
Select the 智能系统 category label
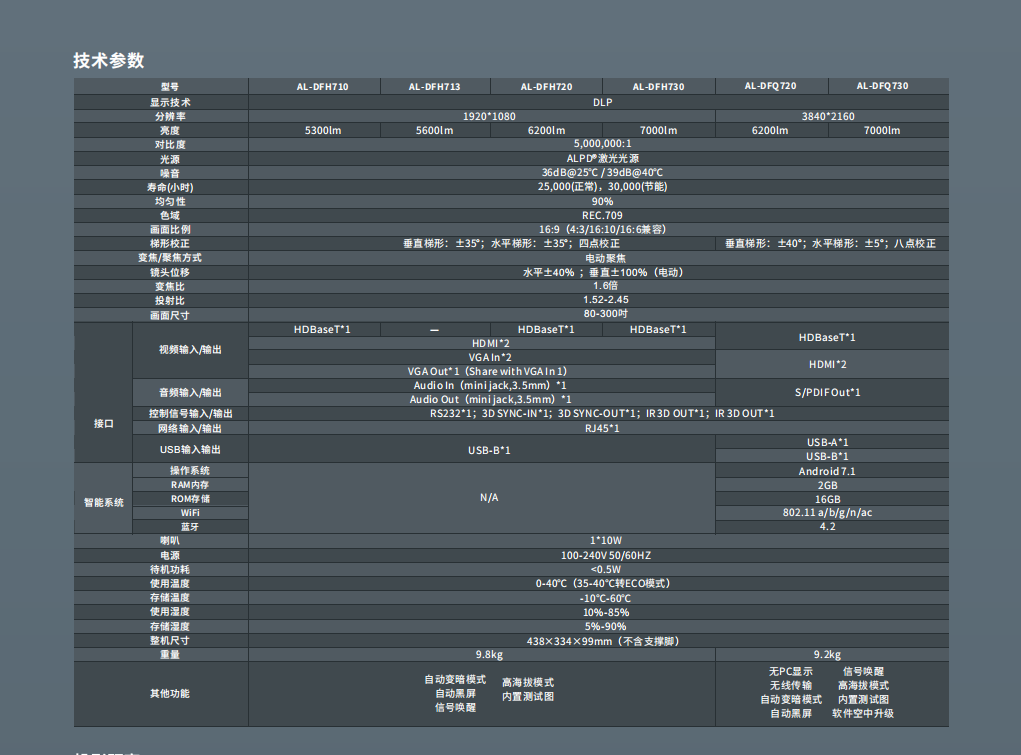coord(104,502)
